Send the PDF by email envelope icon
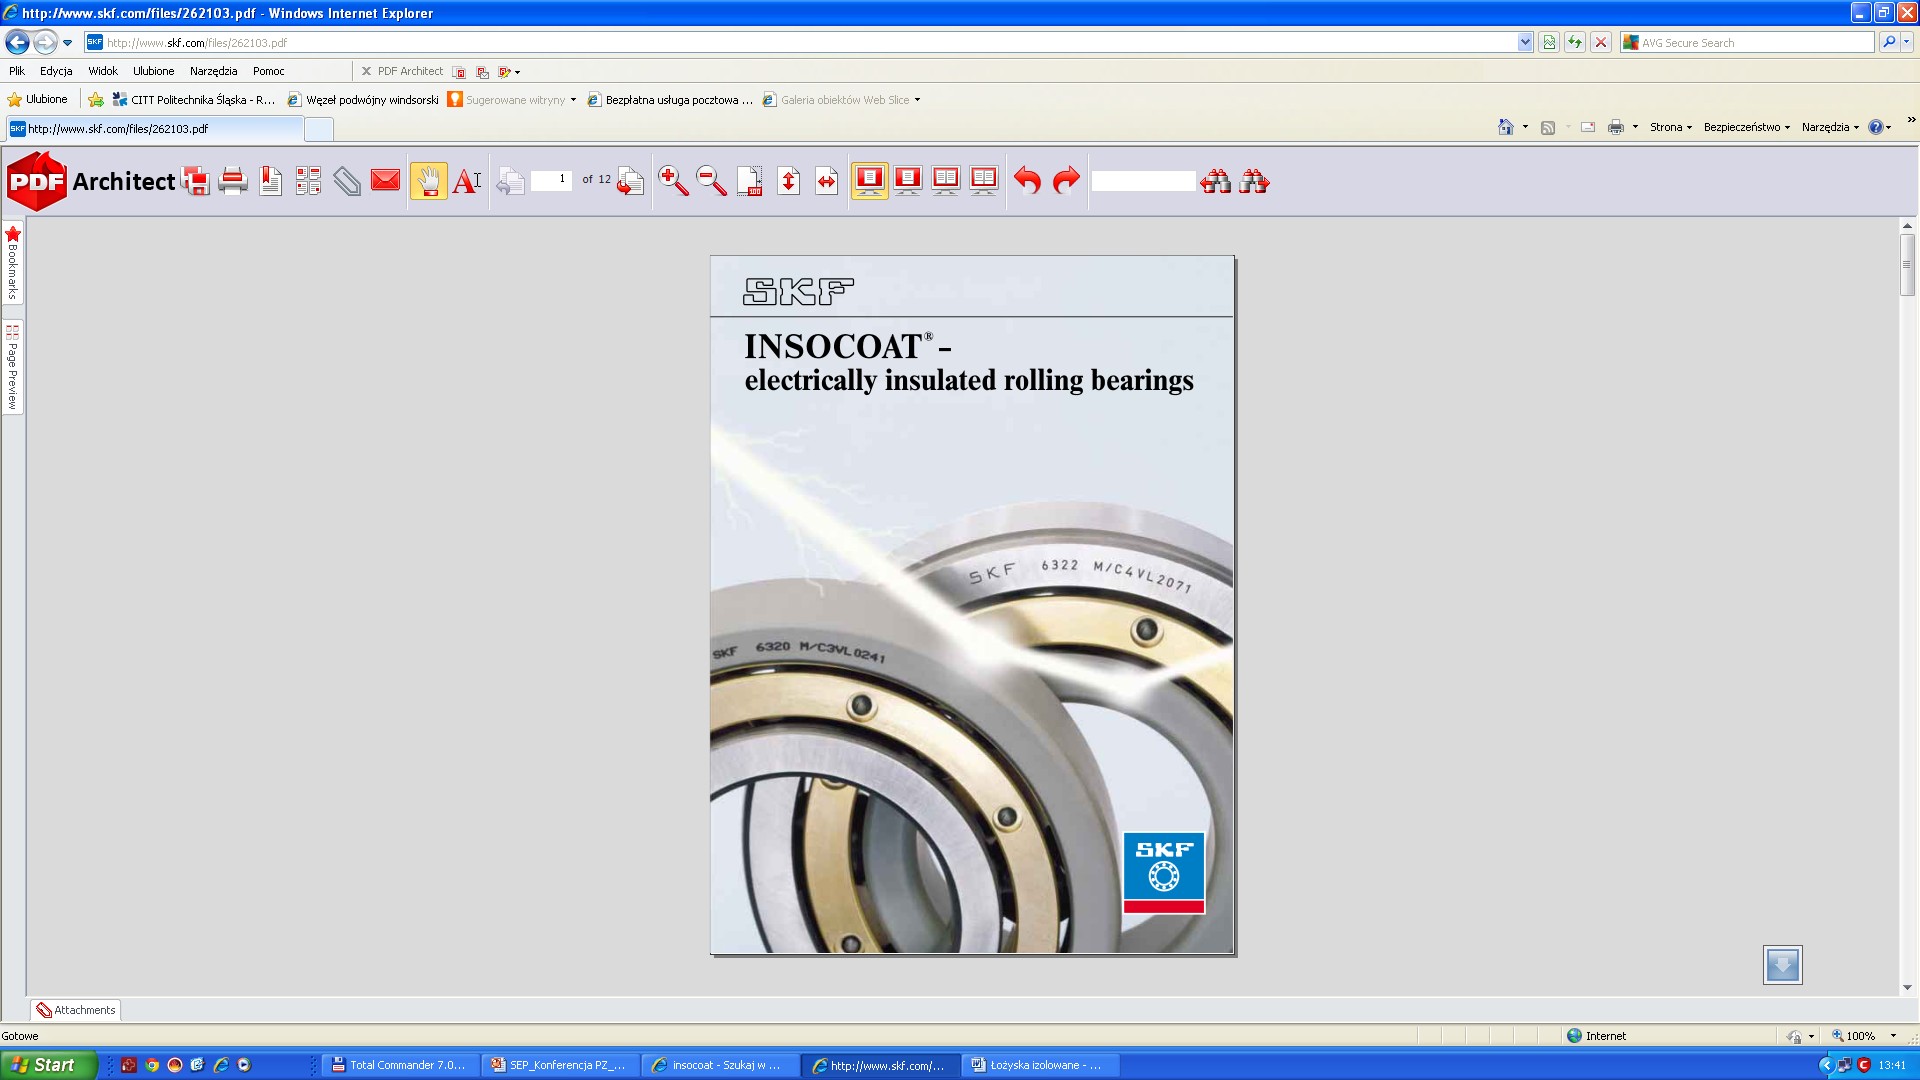 coord(385,180)
